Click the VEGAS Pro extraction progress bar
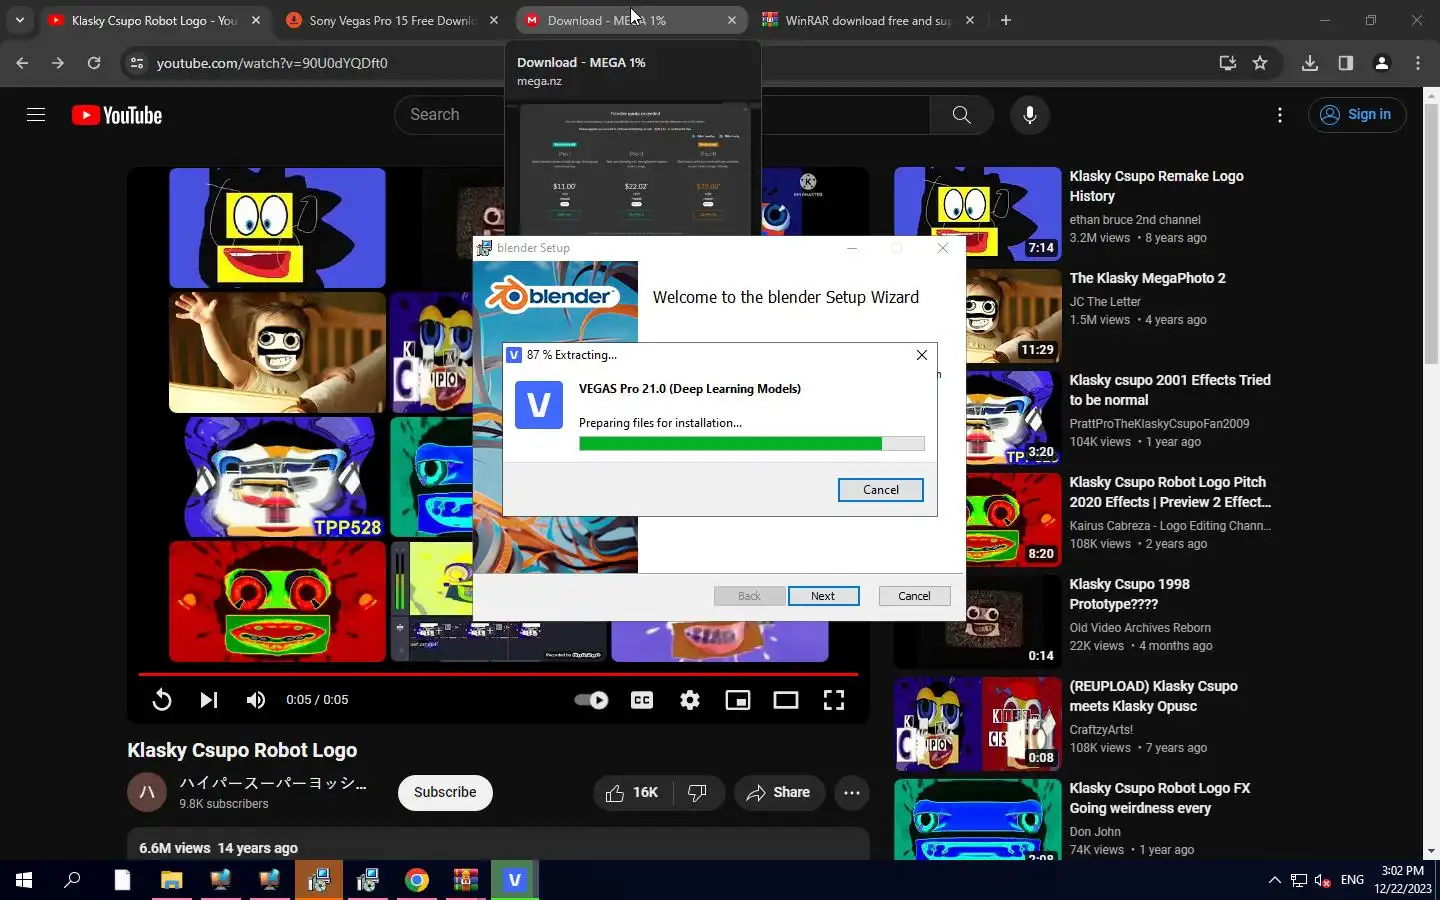The image size is (1440, 900). tap(752, 443)
